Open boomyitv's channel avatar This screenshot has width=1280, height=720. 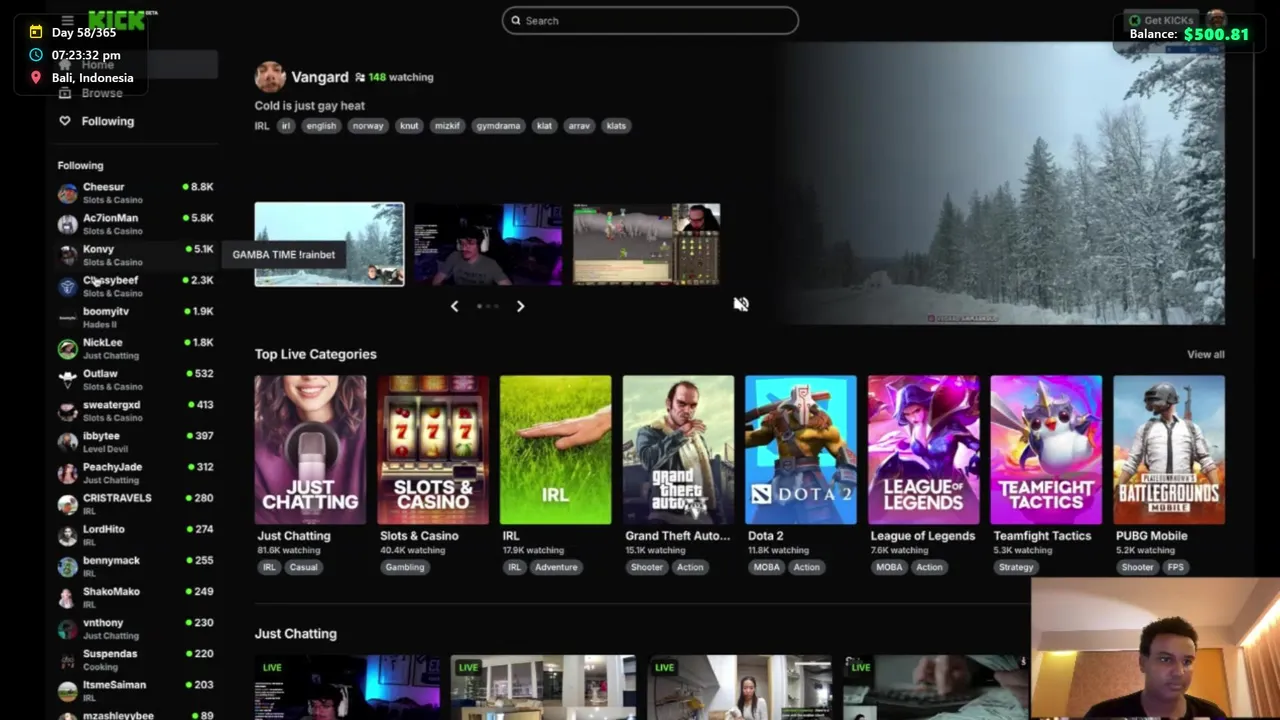tap(67, 318)
